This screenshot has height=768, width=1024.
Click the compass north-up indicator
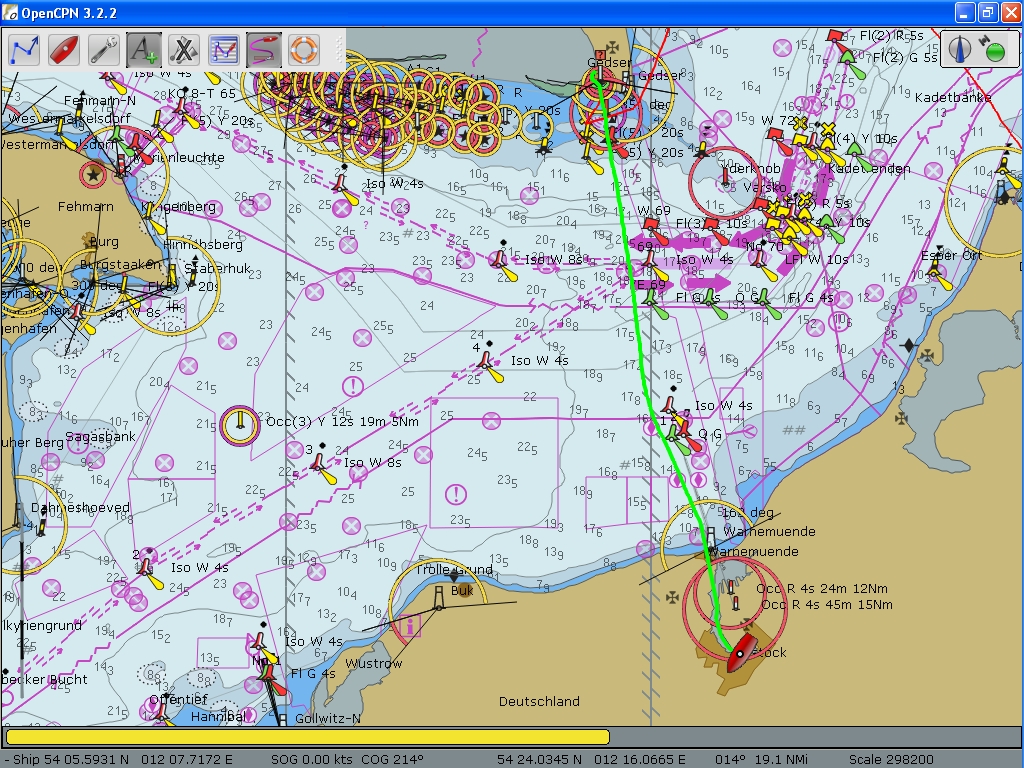tap(959, 49)
